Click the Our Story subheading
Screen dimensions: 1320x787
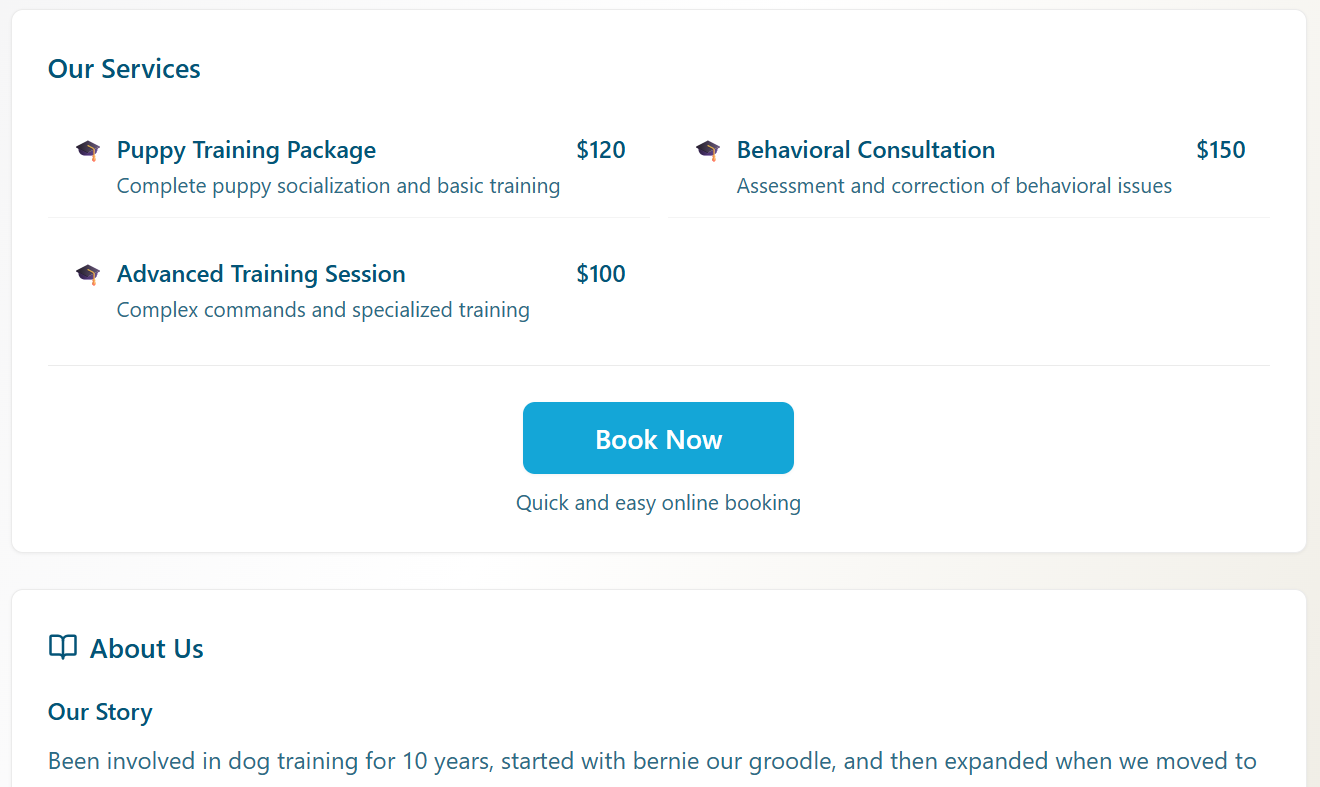100,712
